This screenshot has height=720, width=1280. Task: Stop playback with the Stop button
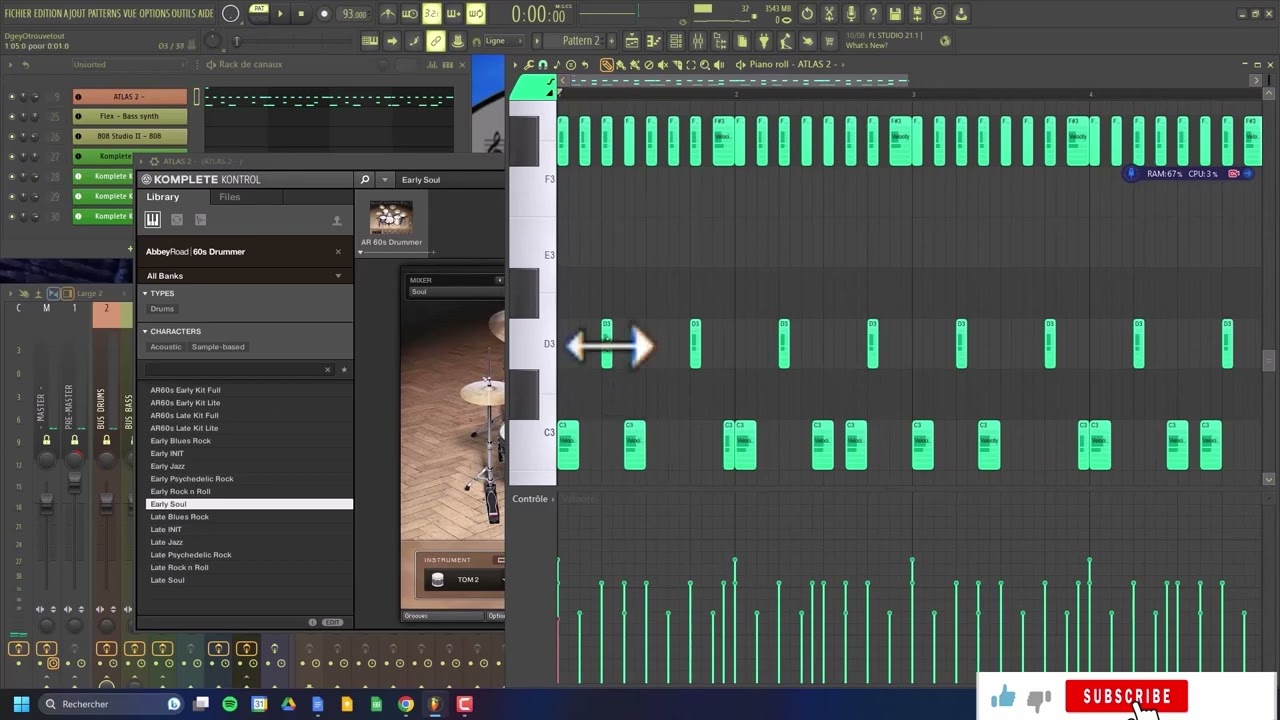301,13
